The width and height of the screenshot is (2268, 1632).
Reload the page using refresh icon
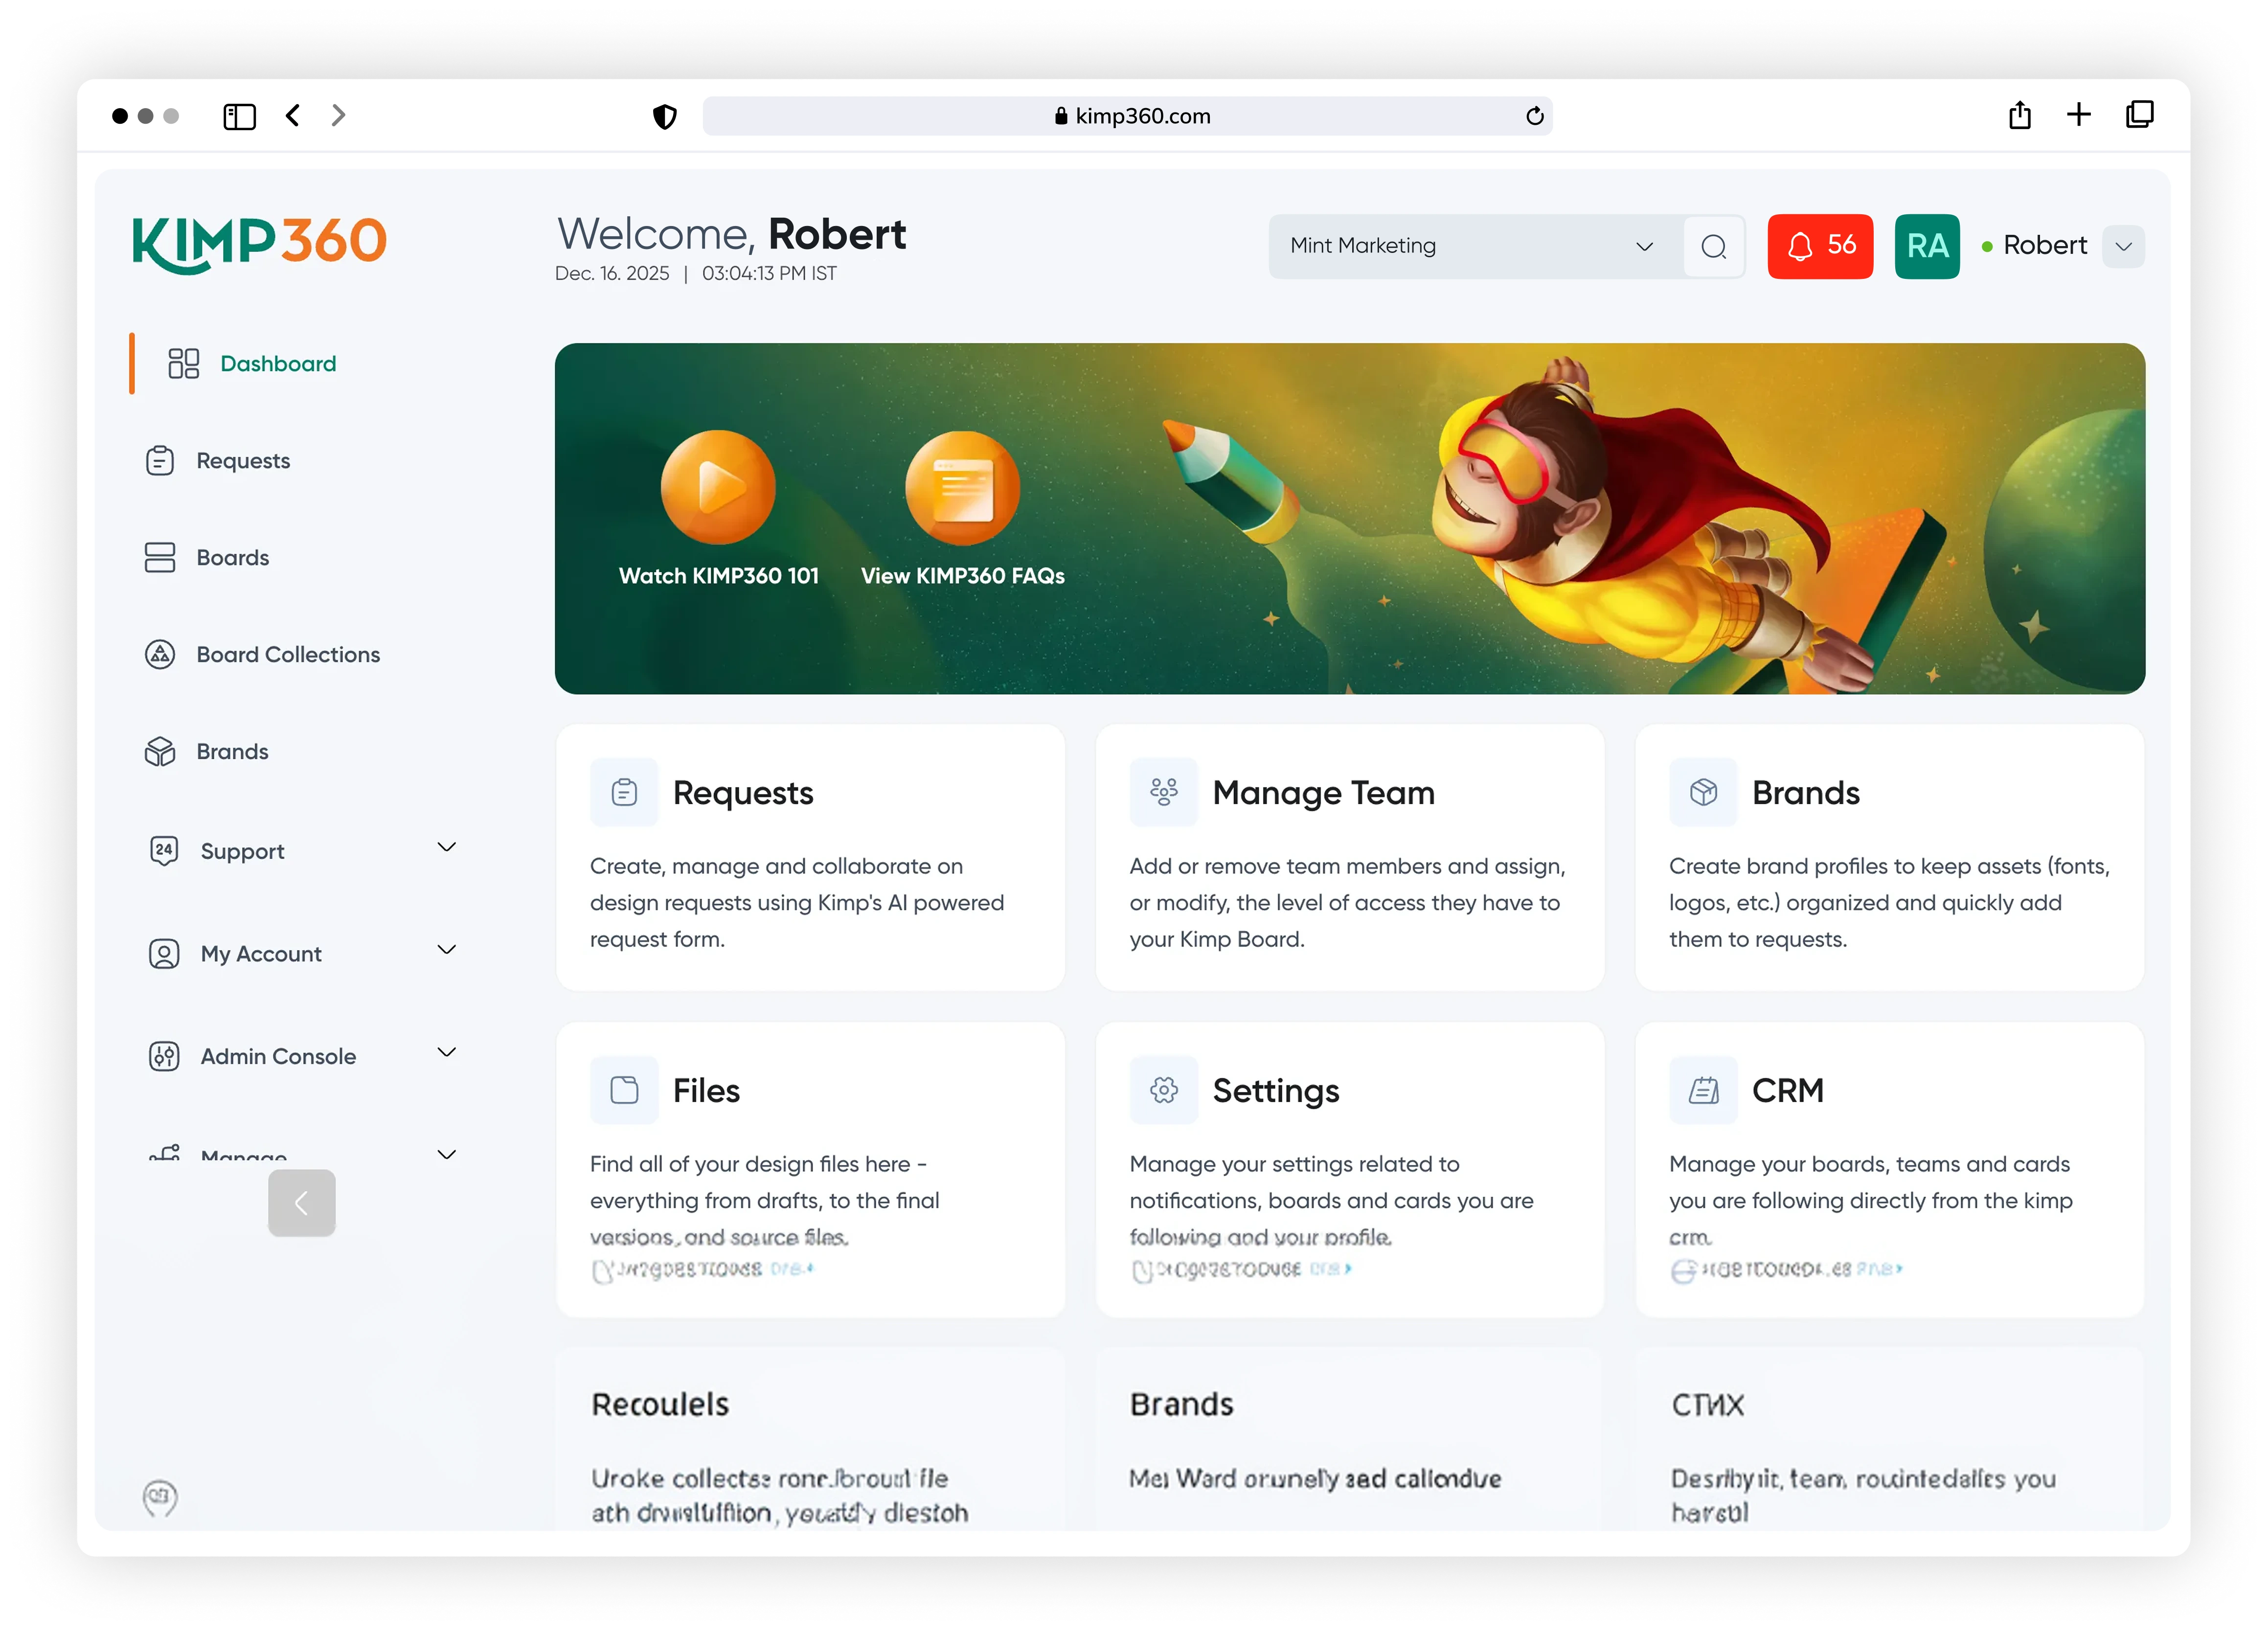click(x=1534, y=116)
